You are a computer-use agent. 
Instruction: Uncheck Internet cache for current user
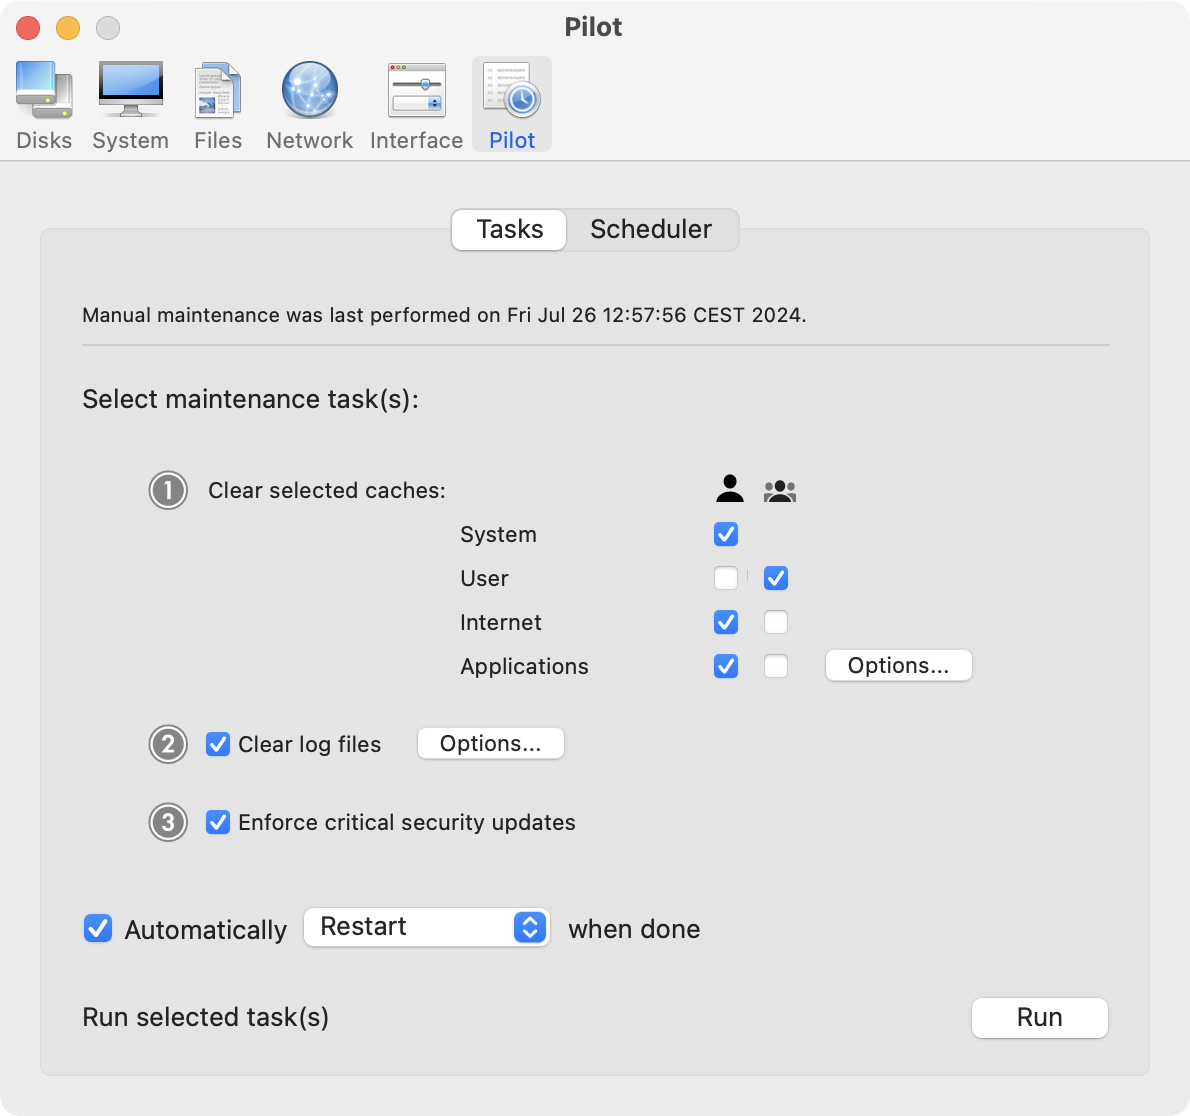(726, 623)
